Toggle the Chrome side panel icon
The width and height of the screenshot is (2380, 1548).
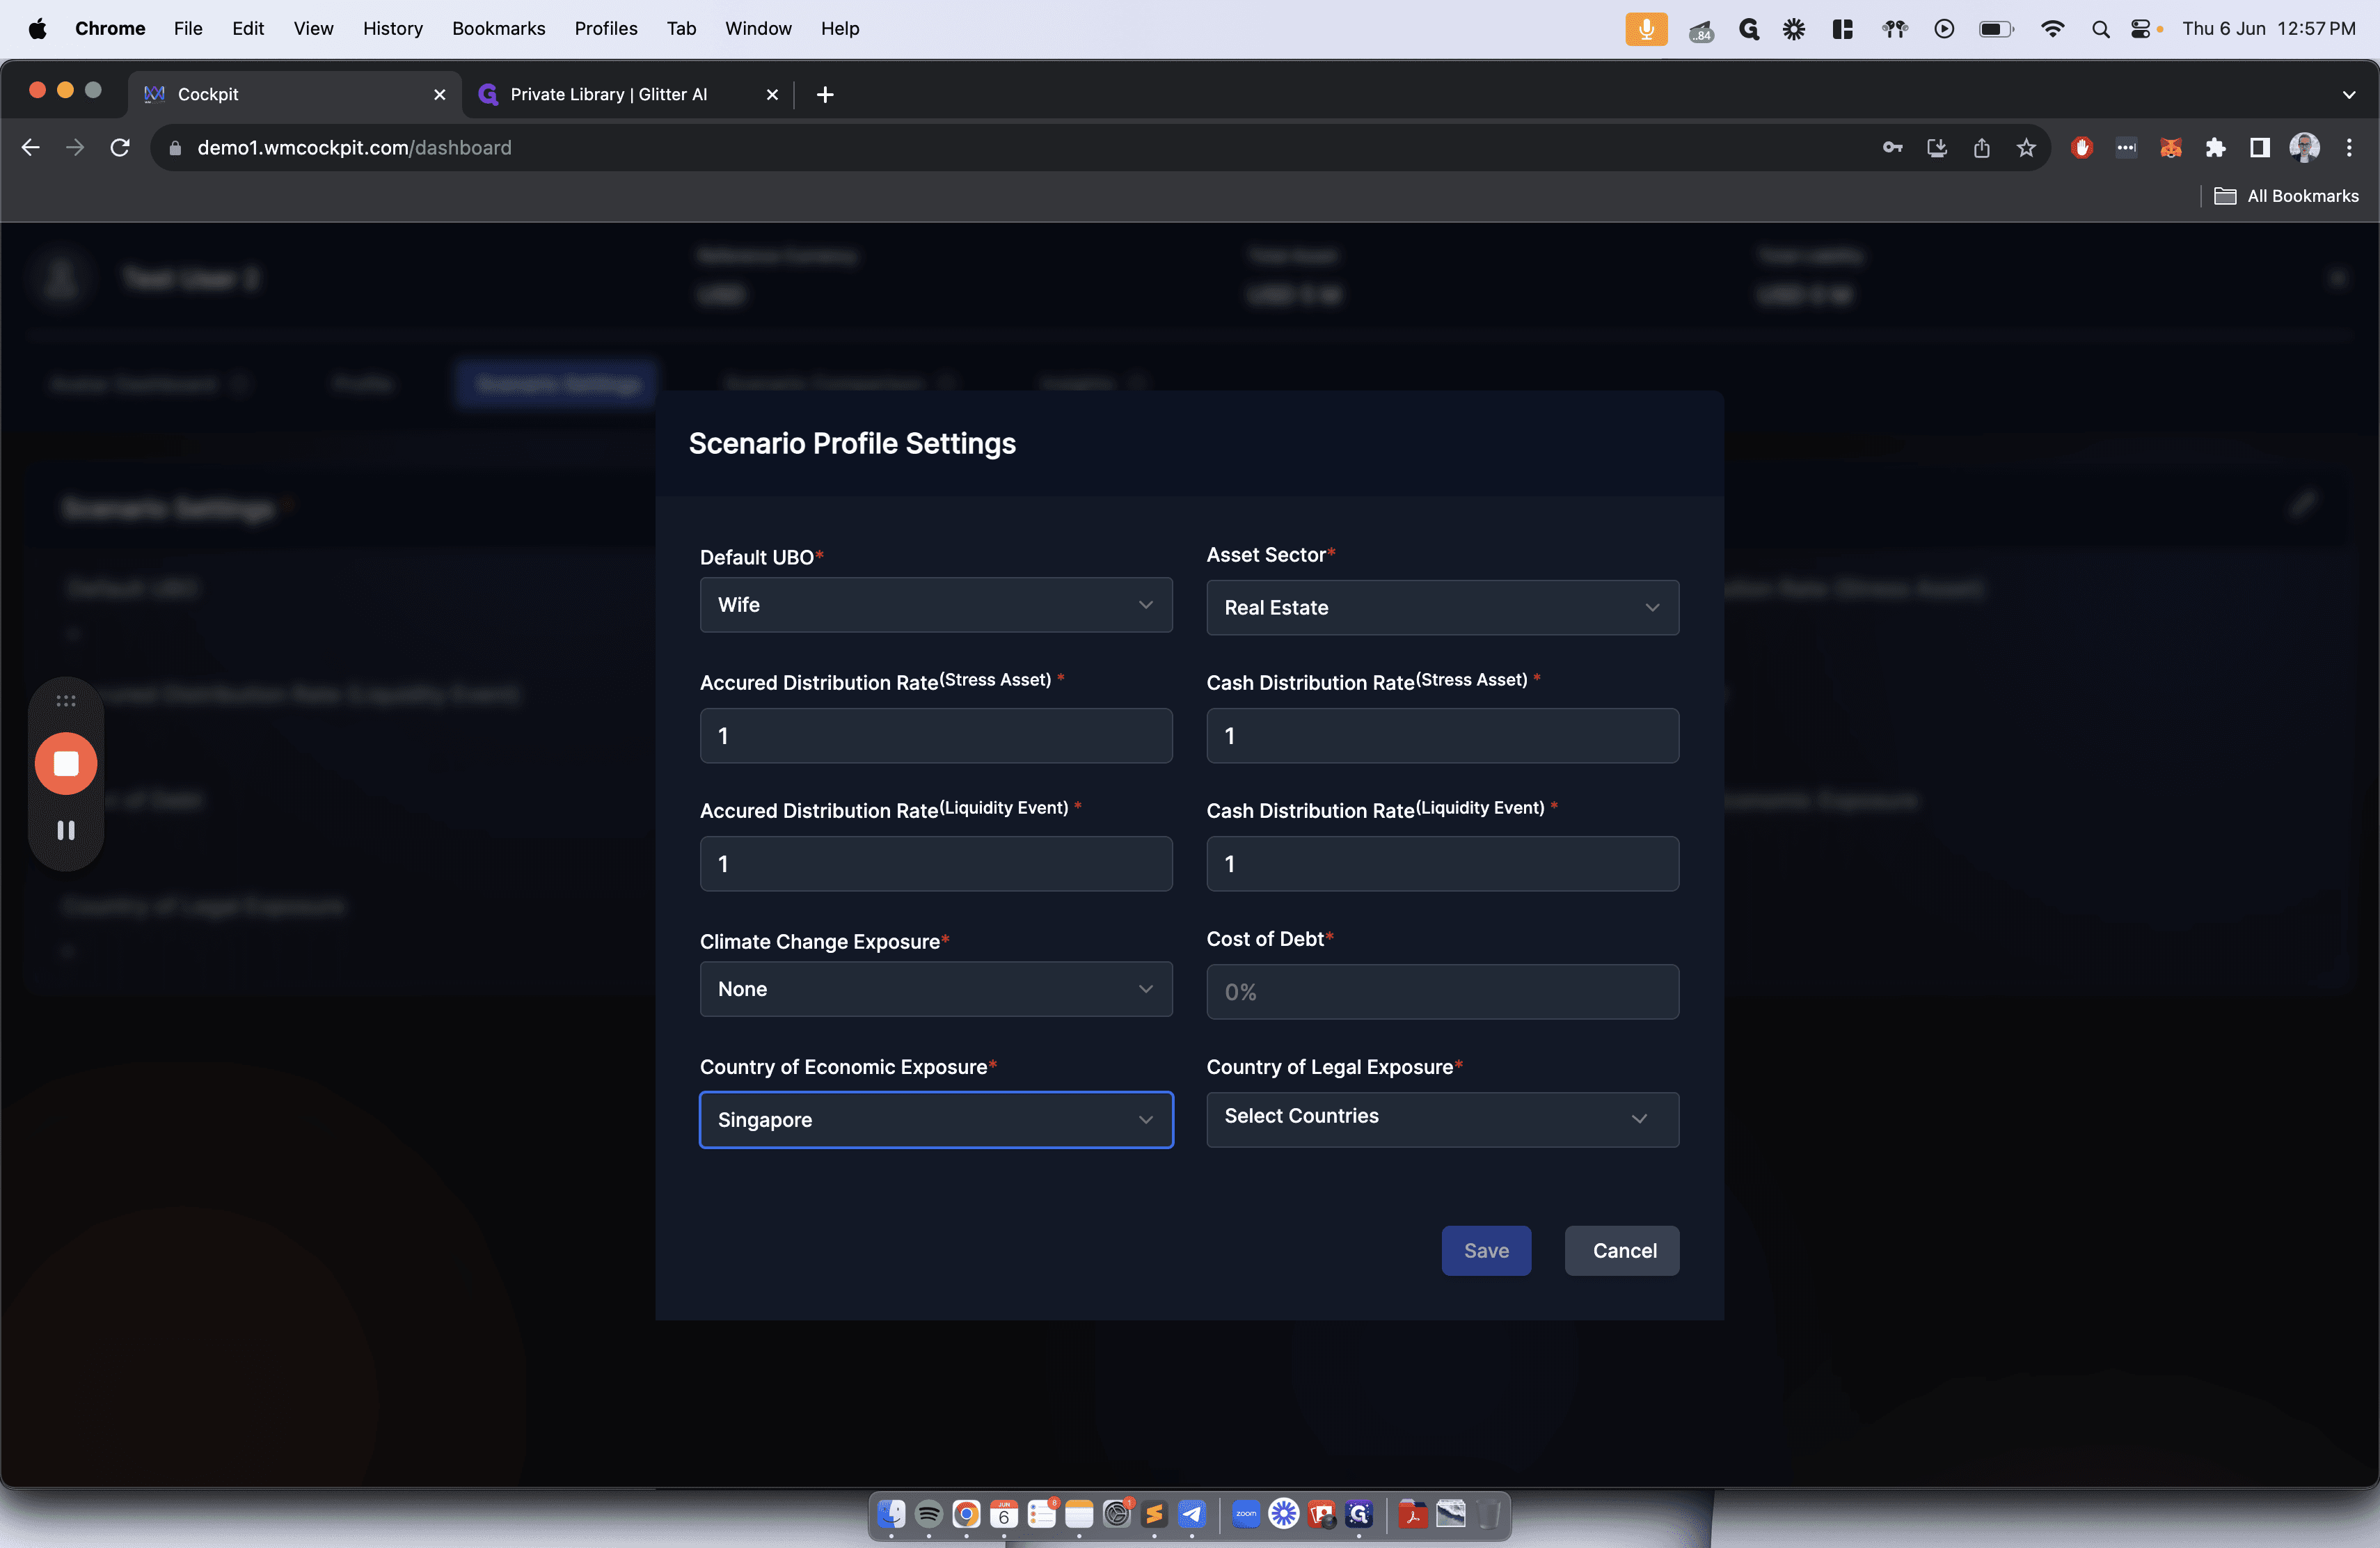[x=2259, y=148]
